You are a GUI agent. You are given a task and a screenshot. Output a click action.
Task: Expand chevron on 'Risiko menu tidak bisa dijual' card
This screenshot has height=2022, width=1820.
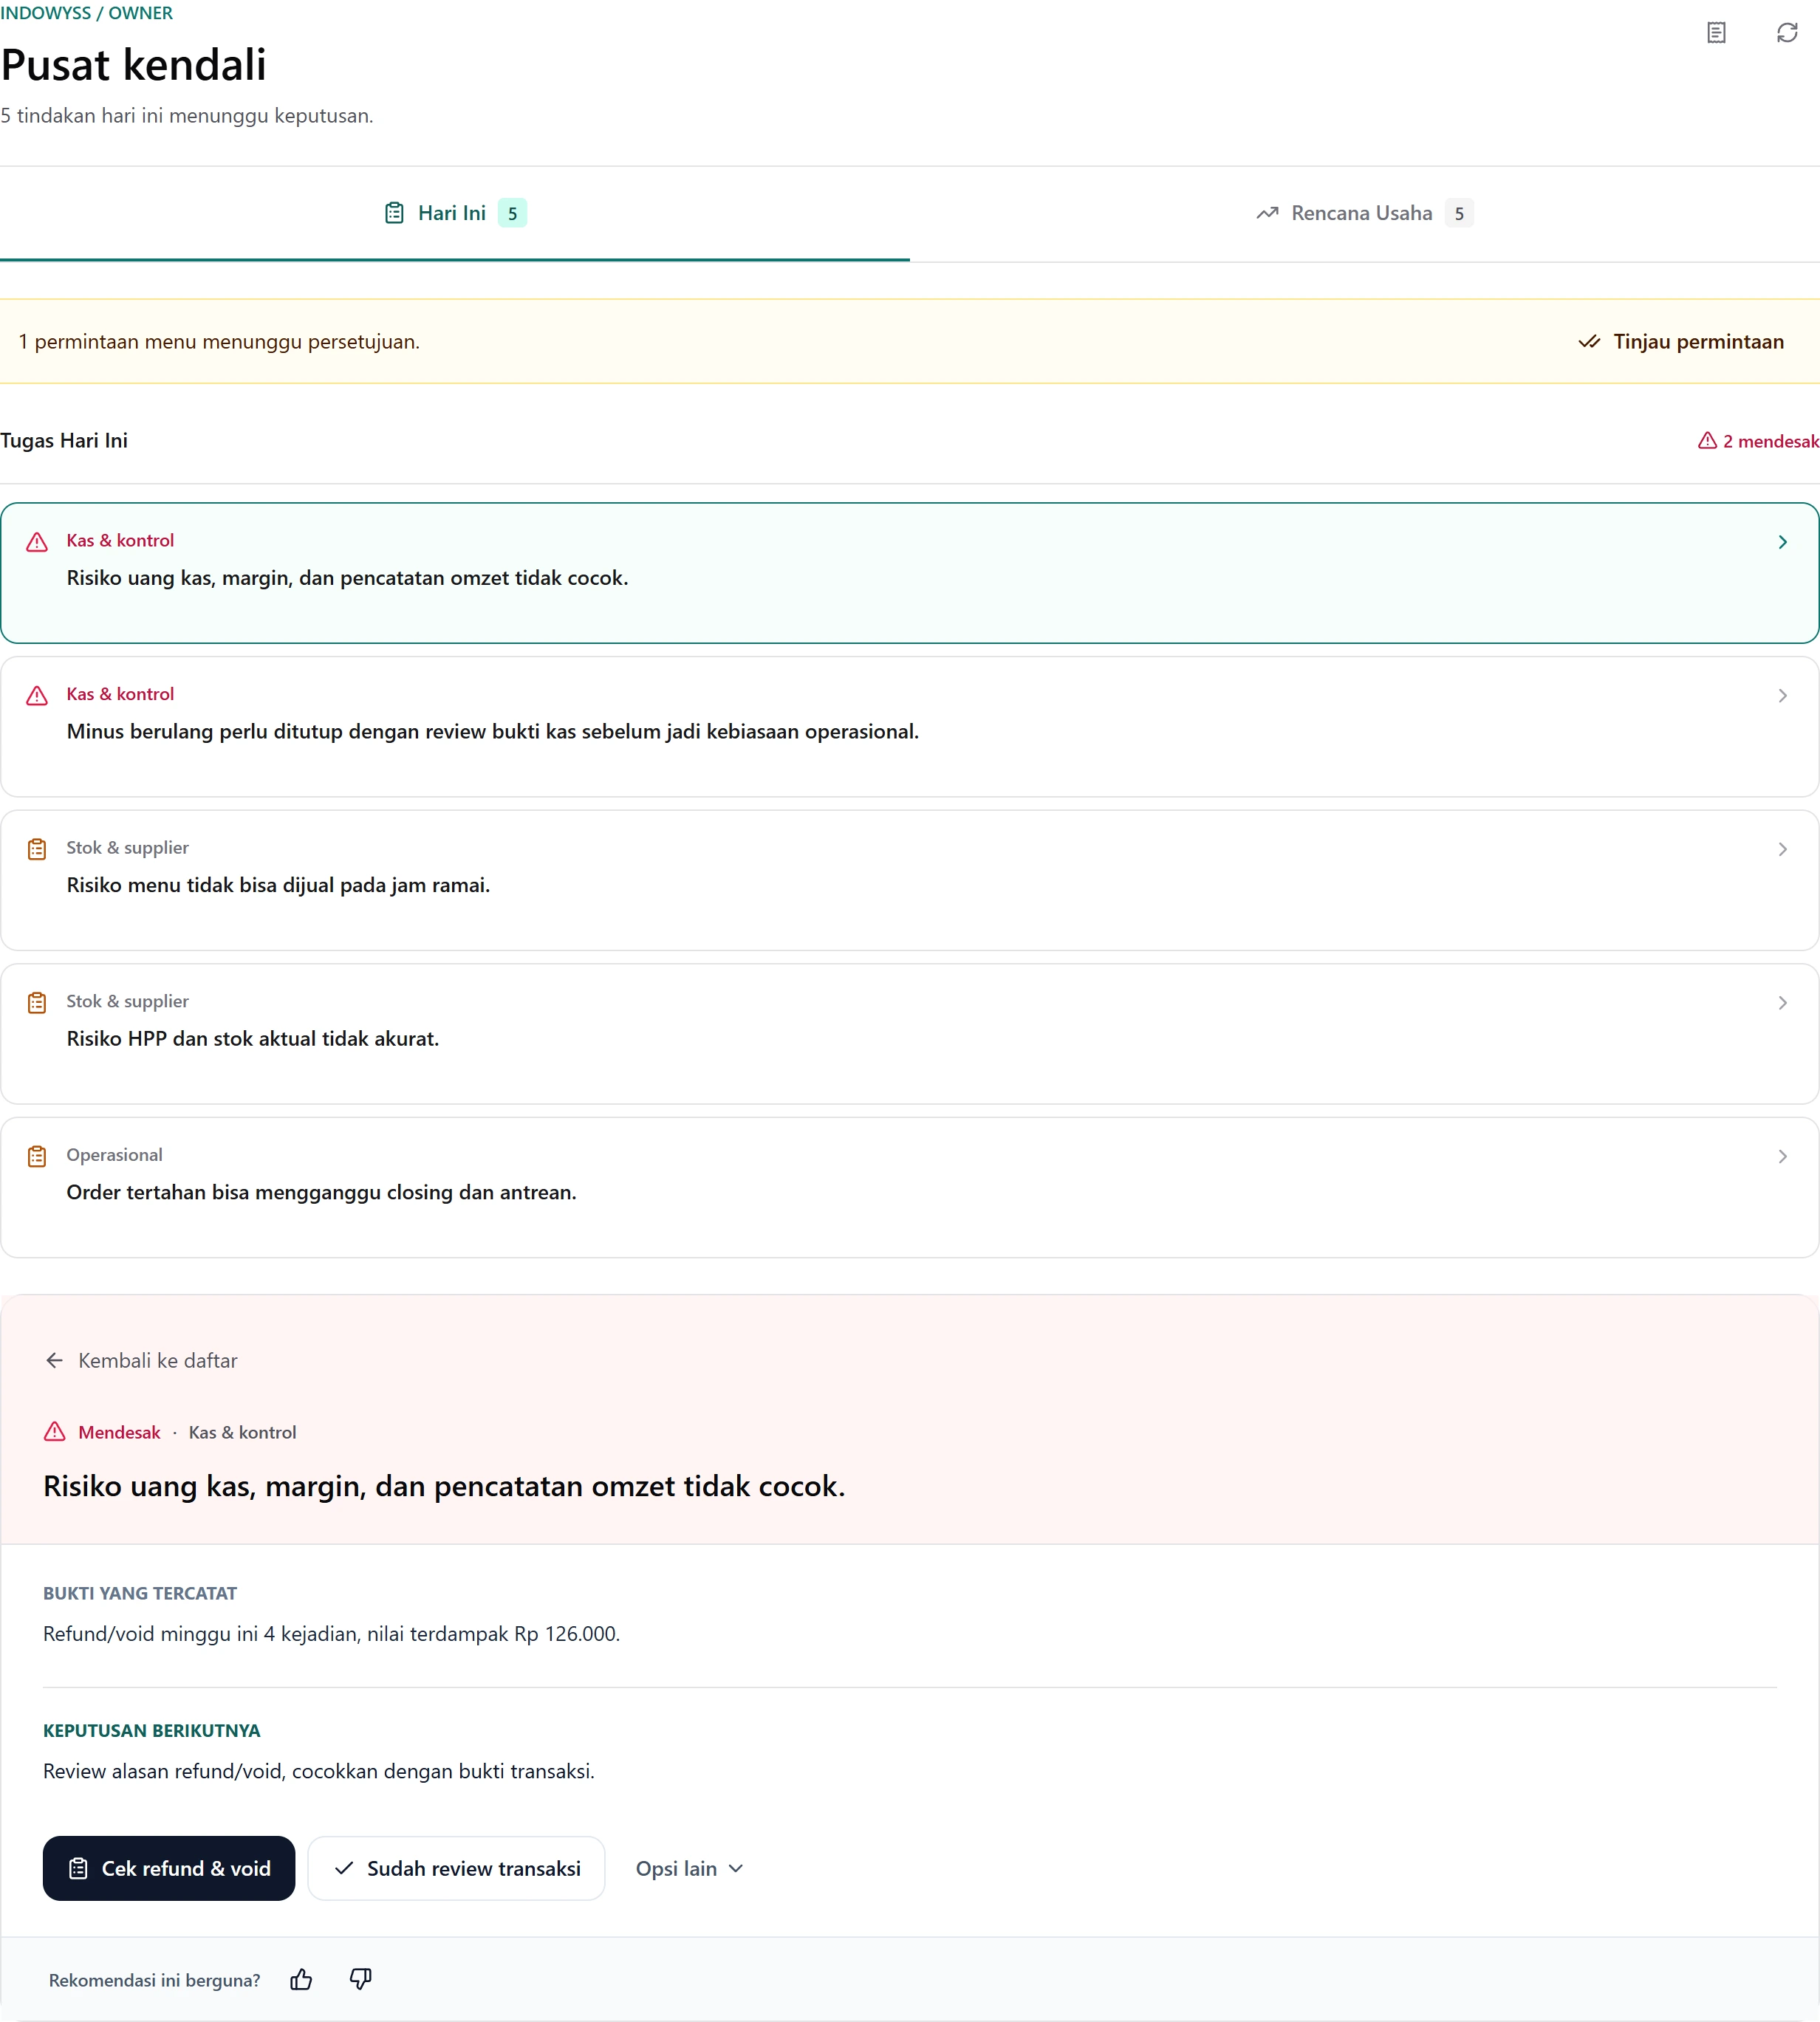point(1782,849)
